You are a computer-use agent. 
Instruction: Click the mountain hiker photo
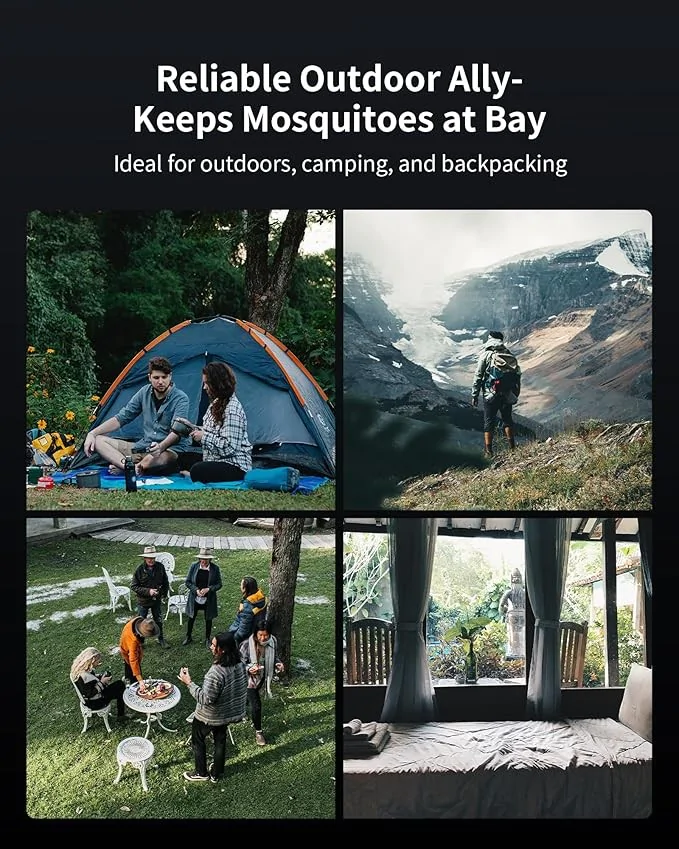click(498, 360)
